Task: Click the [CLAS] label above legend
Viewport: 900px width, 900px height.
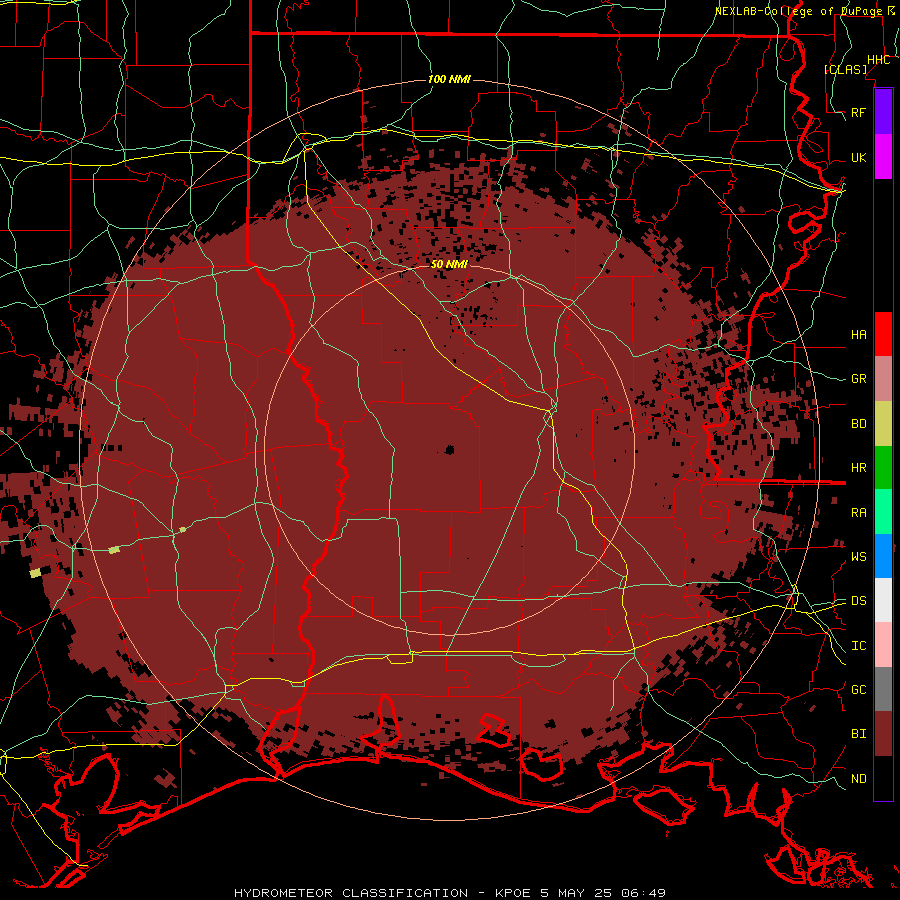Action: pos(845,69)
